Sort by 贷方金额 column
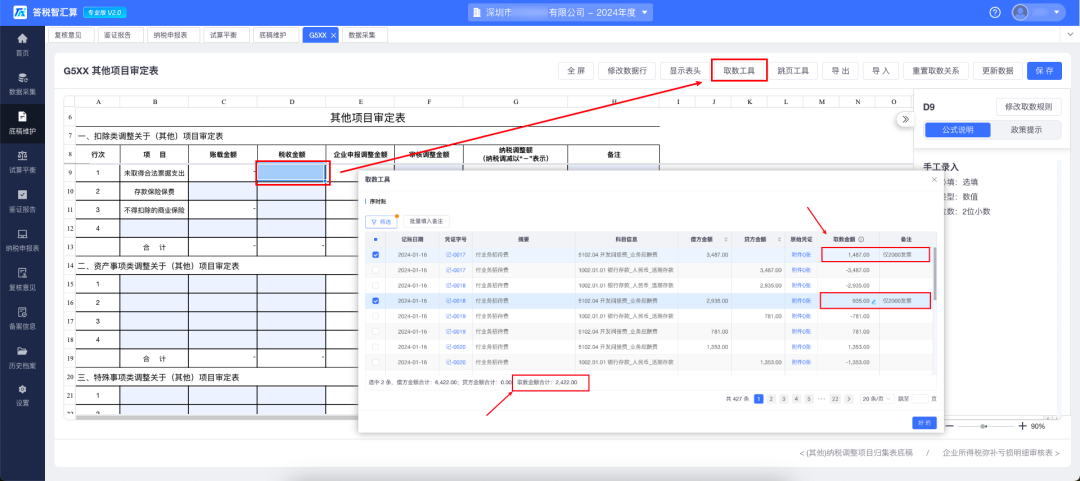Image resolution: width=1080 pixels, height=481 pixels. pyautogui.click(x=780, y=239)
